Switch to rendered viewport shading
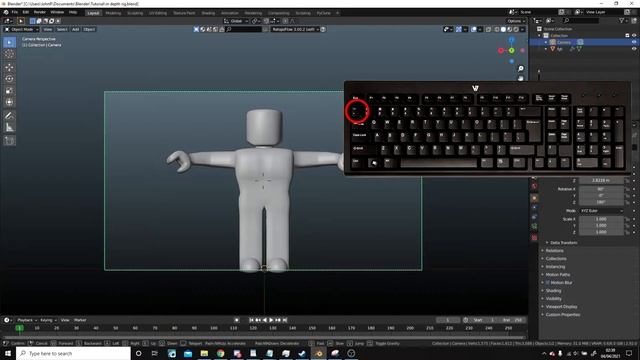This screenshot has width=640, height=360. pyautogui.click(x=516, y=29)
